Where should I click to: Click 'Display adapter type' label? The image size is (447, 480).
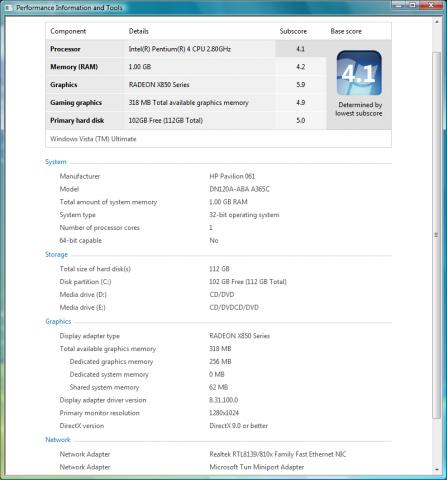click(x=89, y=336)
